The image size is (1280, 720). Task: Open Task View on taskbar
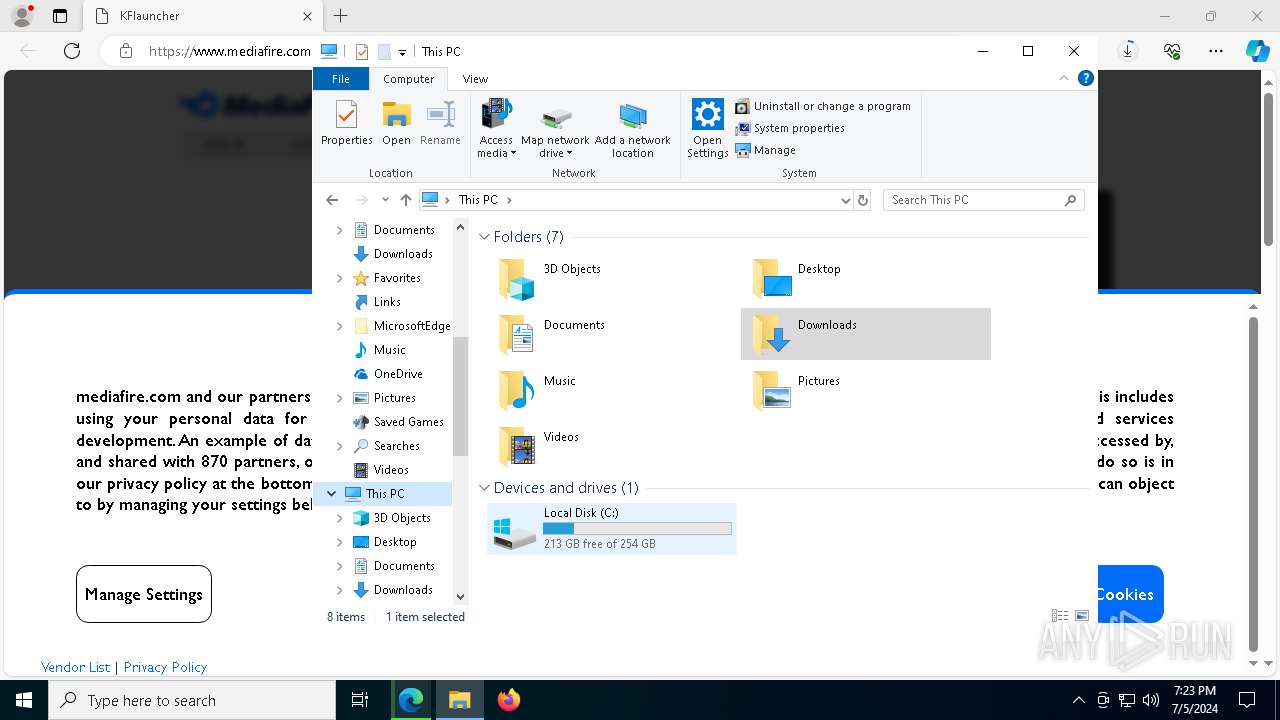[360, 700]
